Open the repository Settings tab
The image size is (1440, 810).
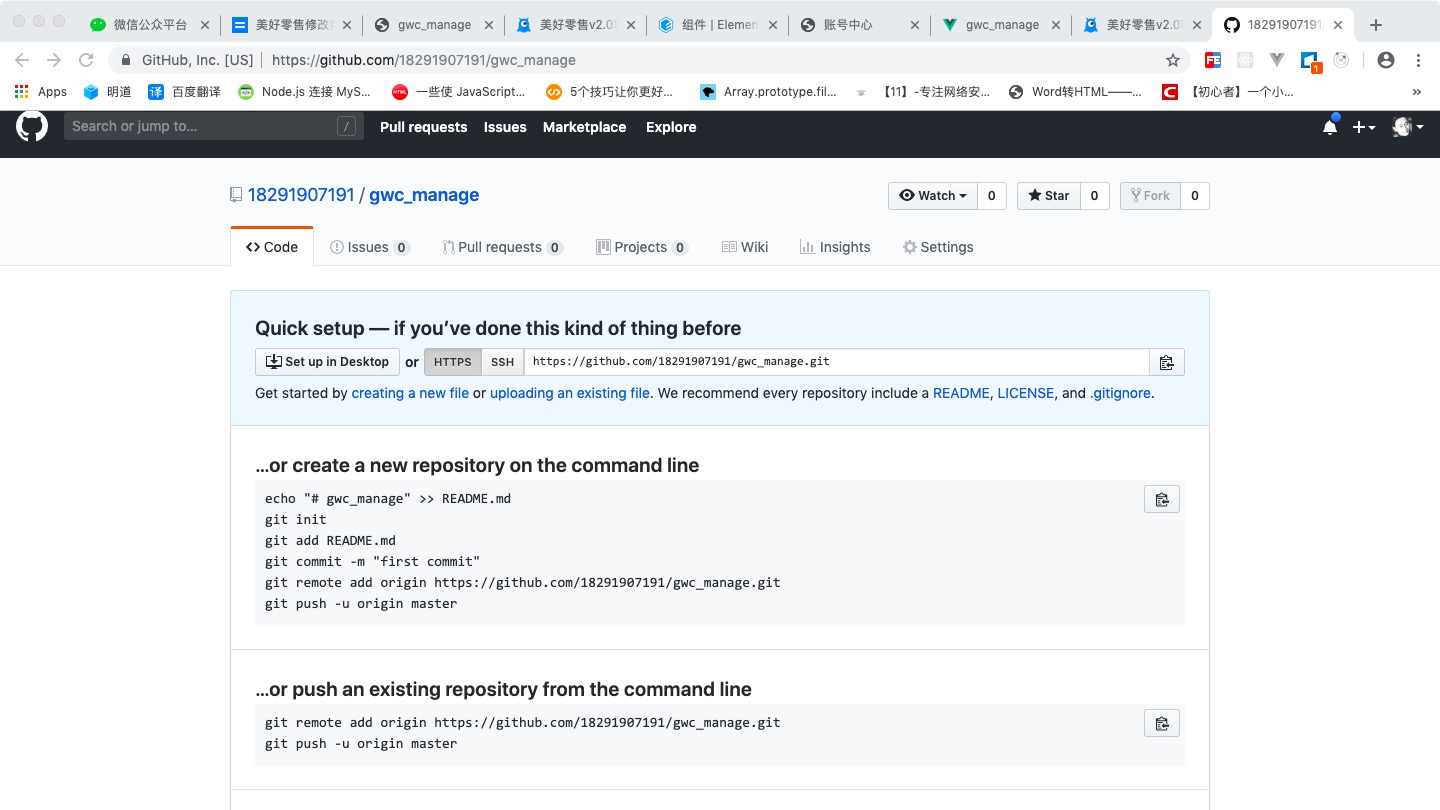(938, 247)
